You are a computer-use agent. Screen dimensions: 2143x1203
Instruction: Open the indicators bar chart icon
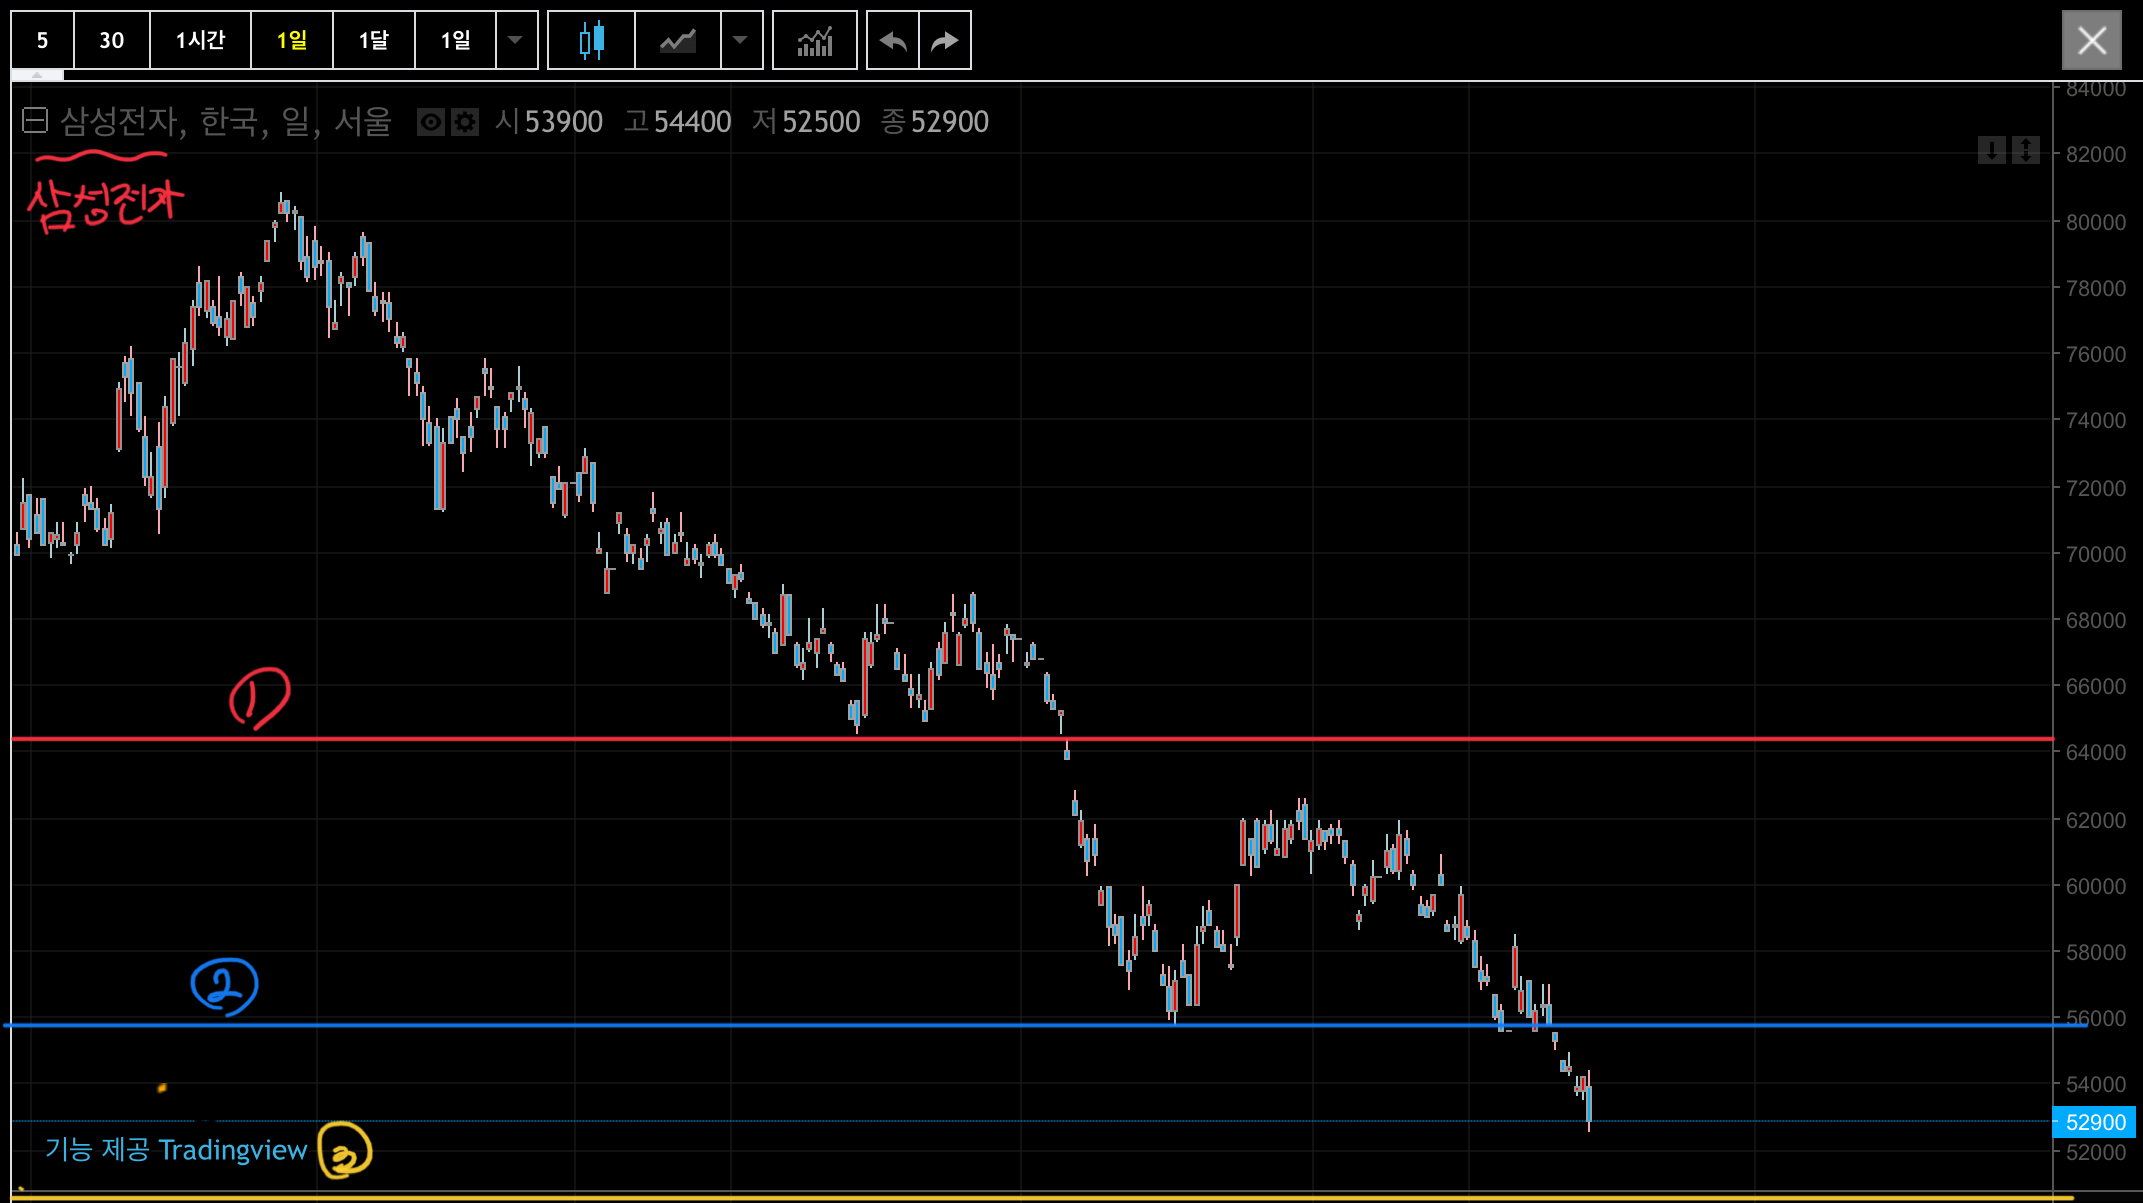click(x=814, y=40)
